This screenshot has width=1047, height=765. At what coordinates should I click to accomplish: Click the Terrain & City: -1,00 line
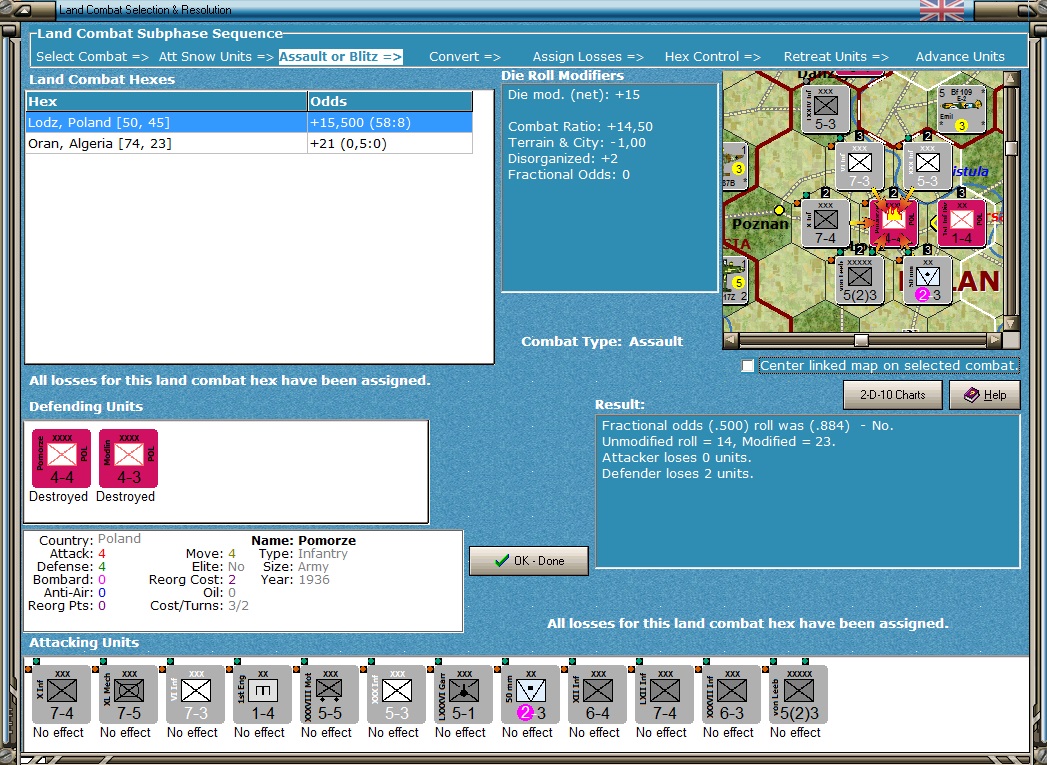point(577,143)
